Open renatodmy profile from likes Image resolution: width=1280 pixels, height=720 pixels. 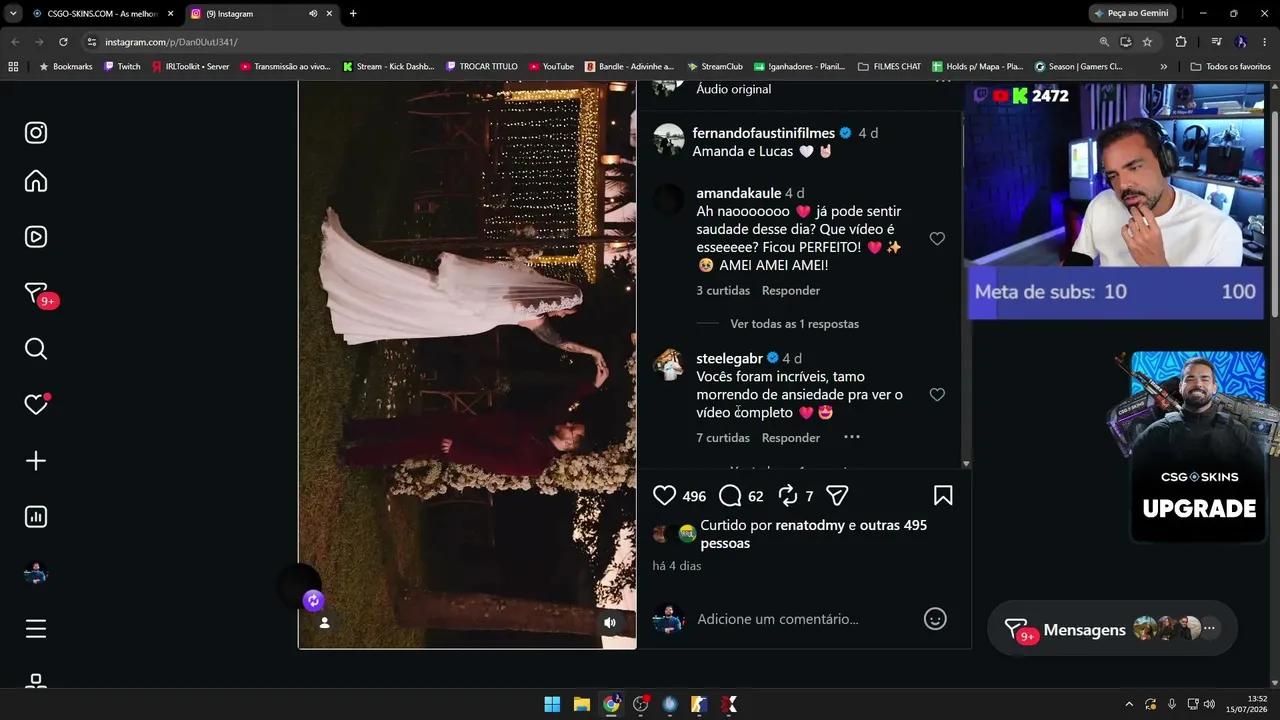[810, 525]
